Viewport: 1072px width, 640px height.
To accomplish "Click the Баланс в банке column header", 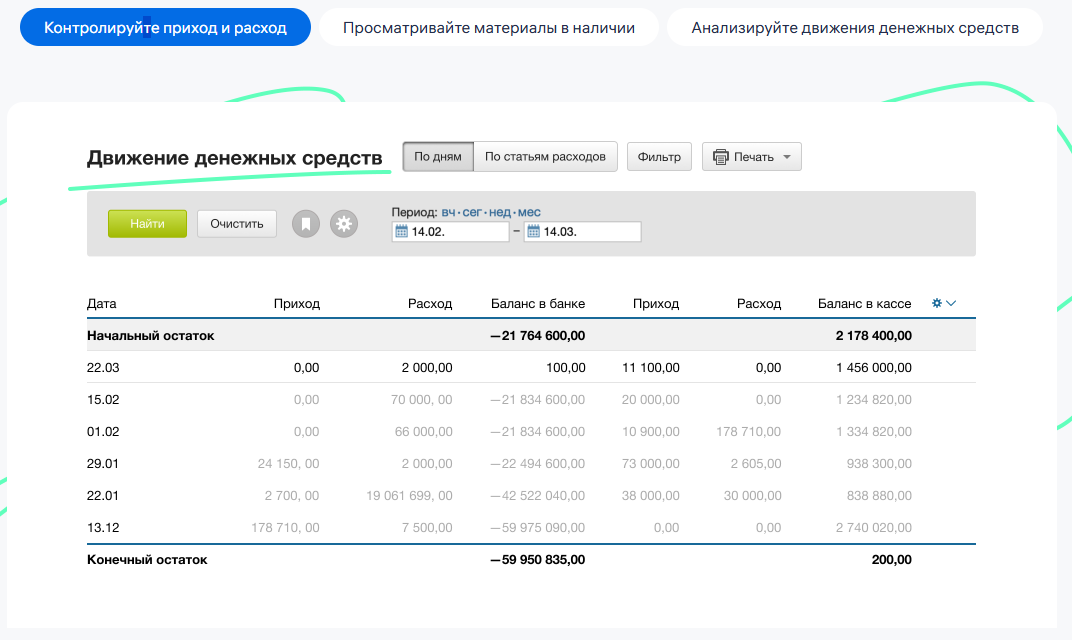I will (538, 304).
